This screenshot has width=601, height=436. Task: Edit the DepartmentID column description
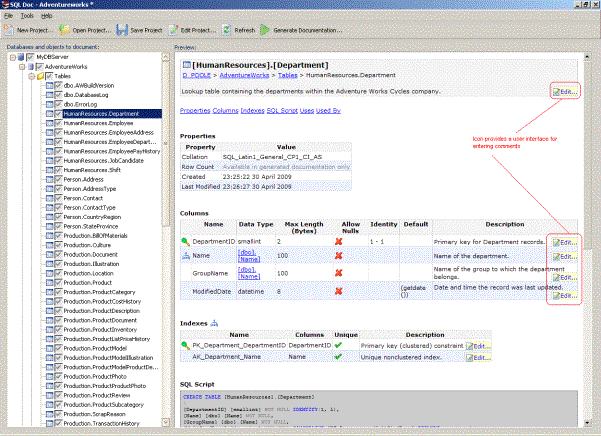click(x=564, y=242)
